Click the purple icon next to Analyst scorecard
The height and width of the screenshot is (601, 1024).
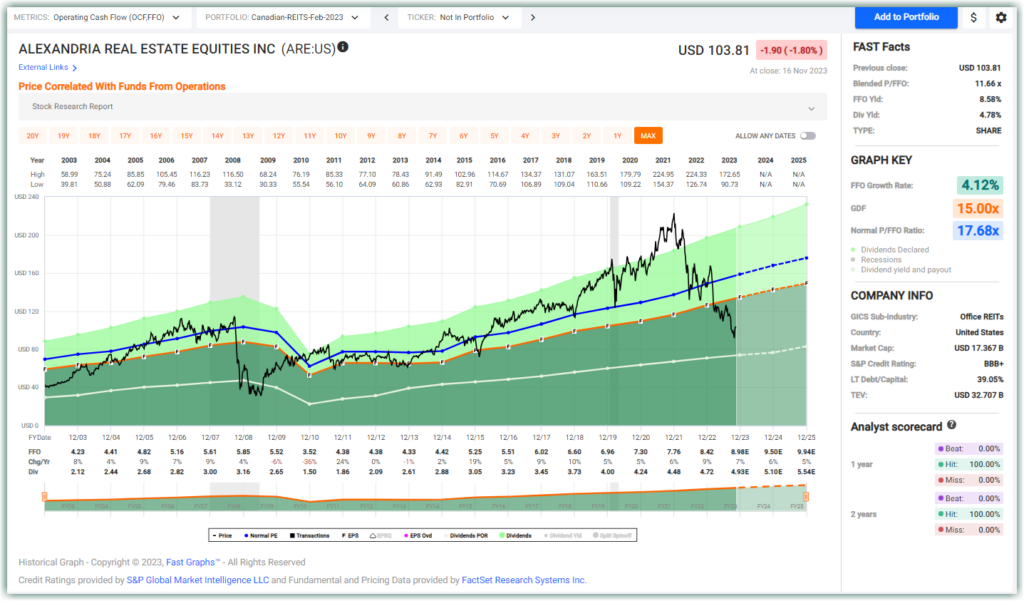pos(941,448)
